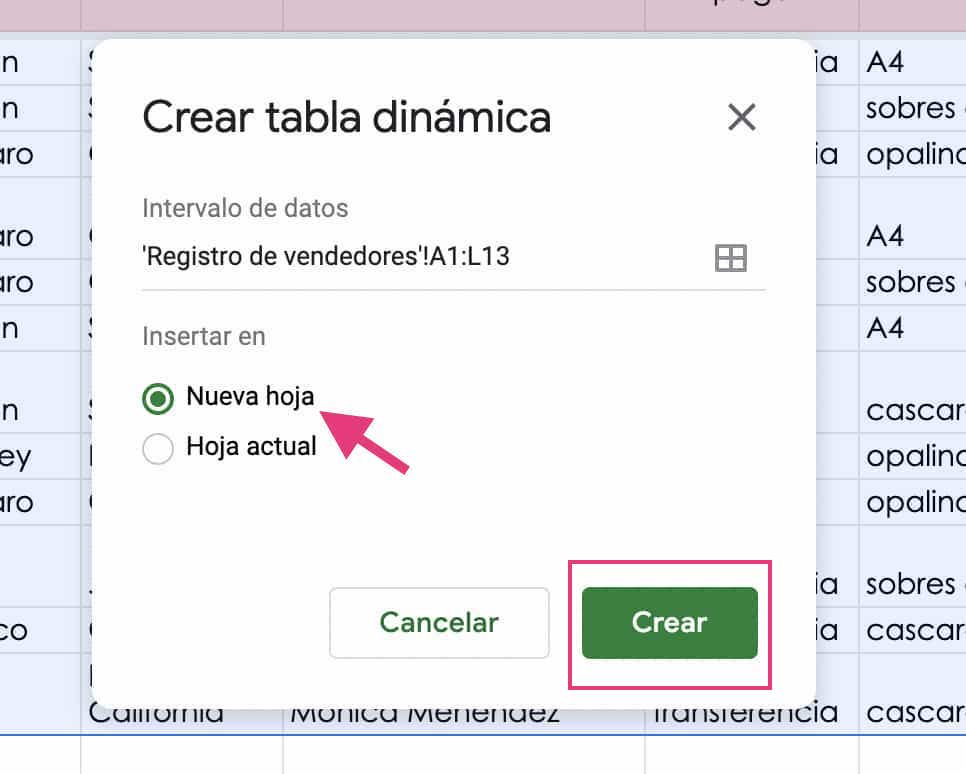966x774 pixels.
Task: Select the opalino cell next to Hoja actual
Action: (x=910, y=455)
